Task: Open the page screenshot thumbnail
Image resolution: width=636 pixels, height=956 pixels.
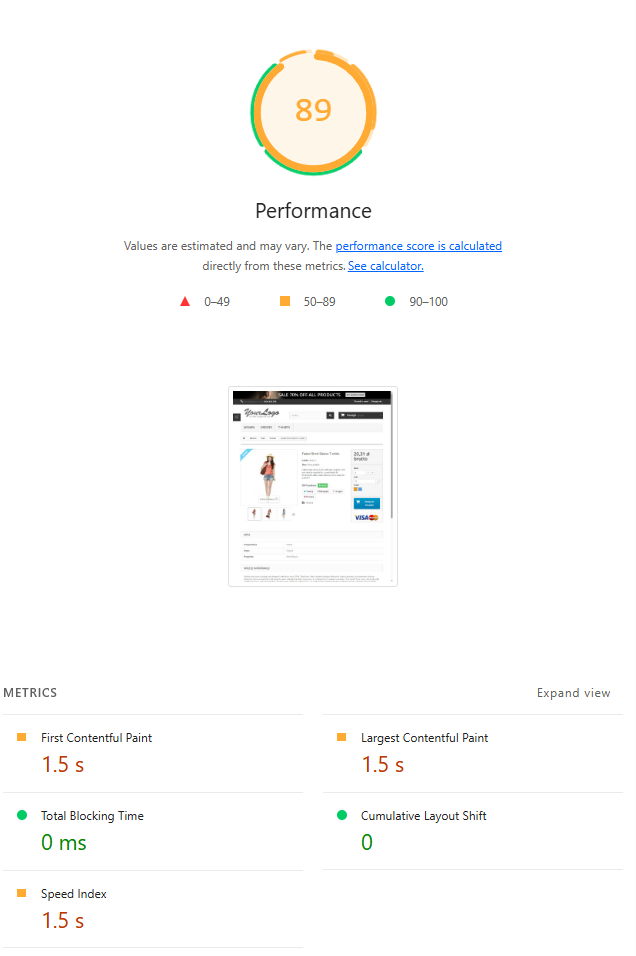Action: (x=313, y=487)
